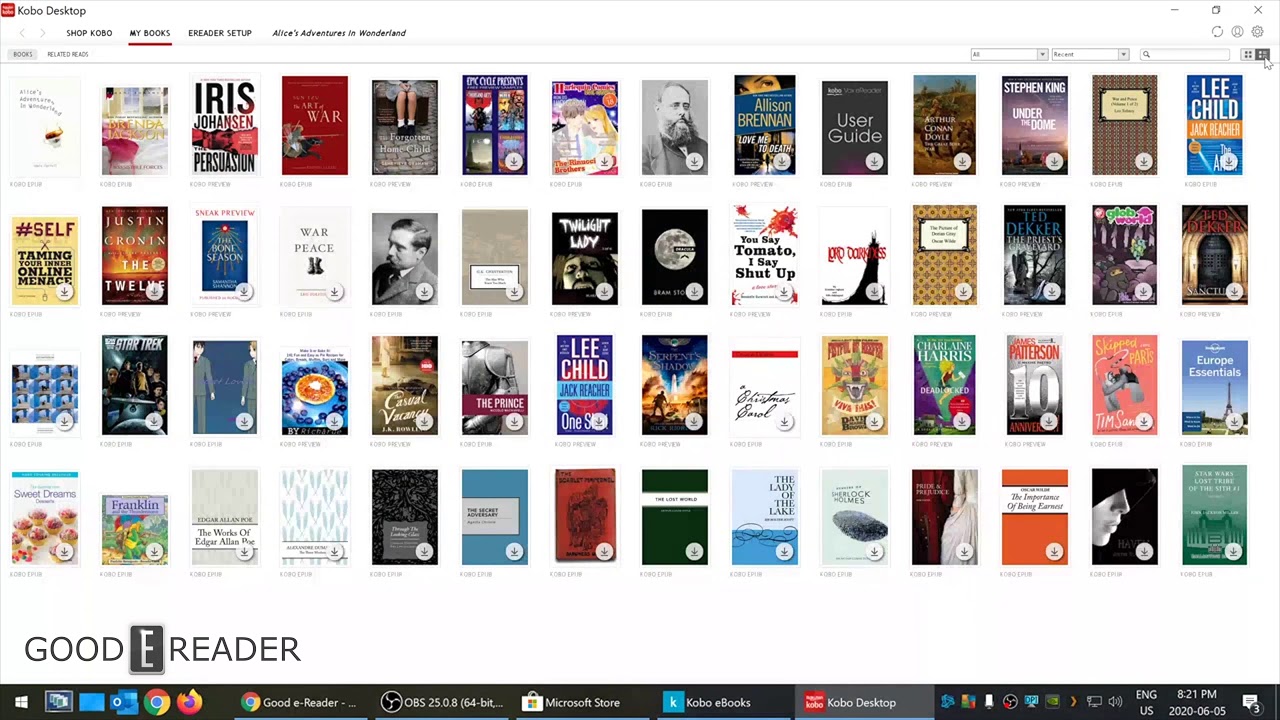
Task: Download The Secret Adversary
Action: (514, 551)
